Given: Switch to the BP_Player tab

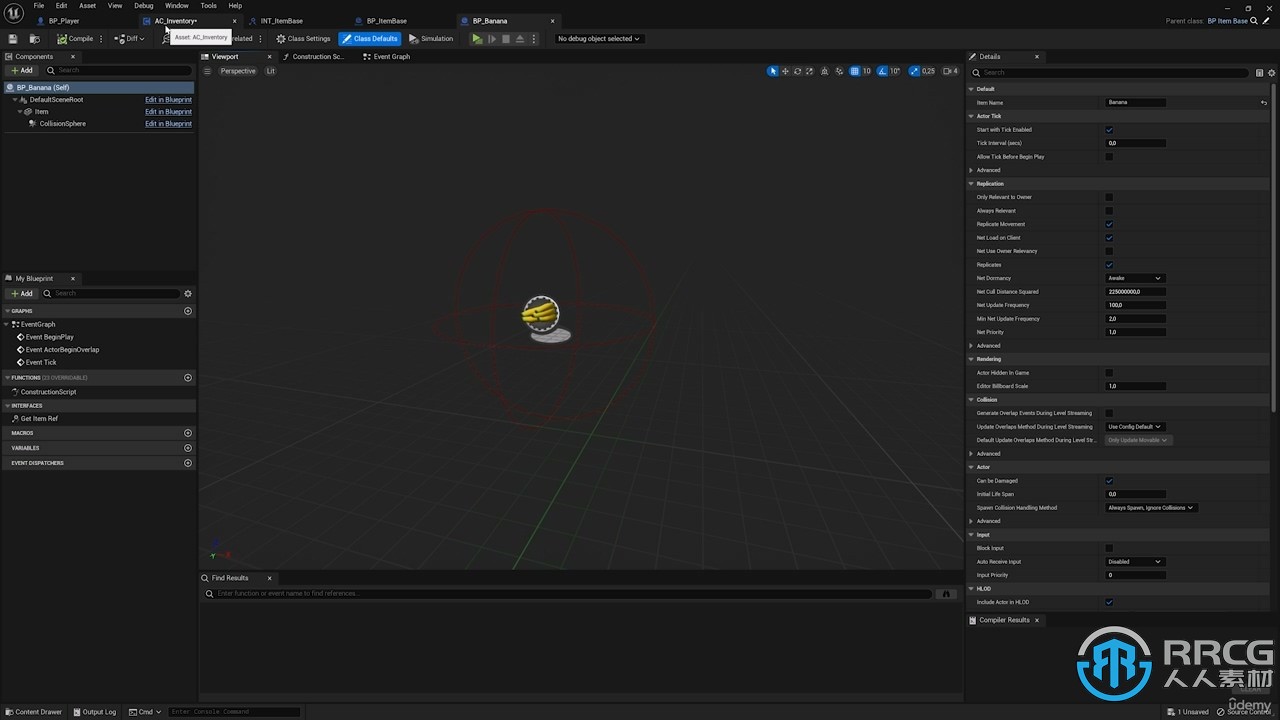Looking at the screenshot, I should pyautogui.click(x=64, y=21).
